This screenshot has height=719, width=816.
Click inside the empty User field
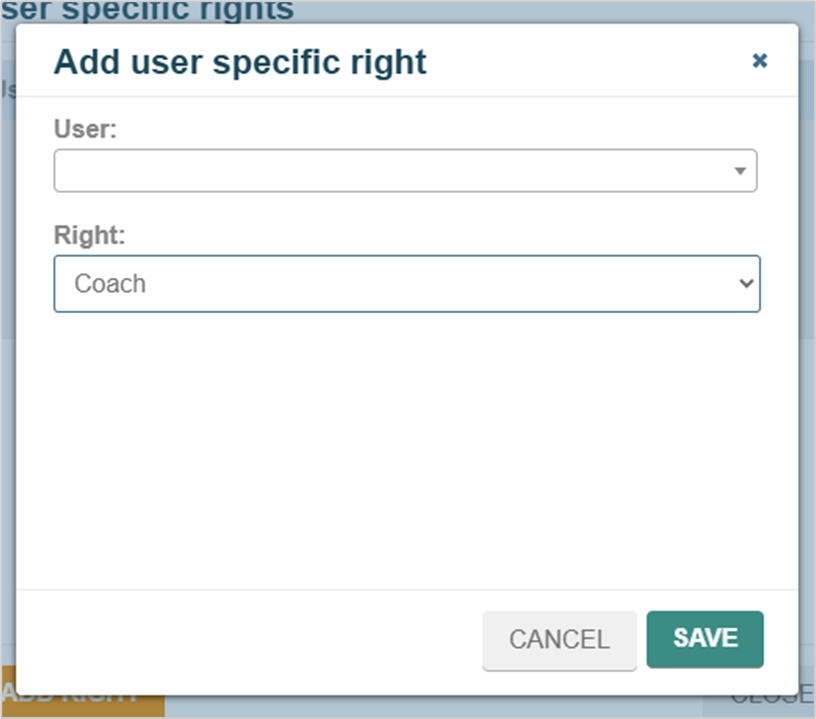[x=405, y=171]
